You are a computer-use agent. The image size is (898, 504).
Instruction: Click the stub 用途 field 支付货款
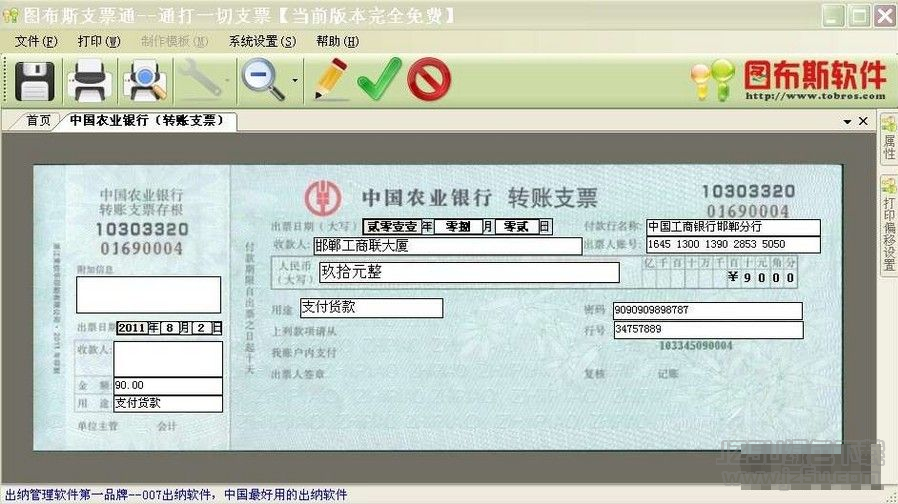(168, 403)
